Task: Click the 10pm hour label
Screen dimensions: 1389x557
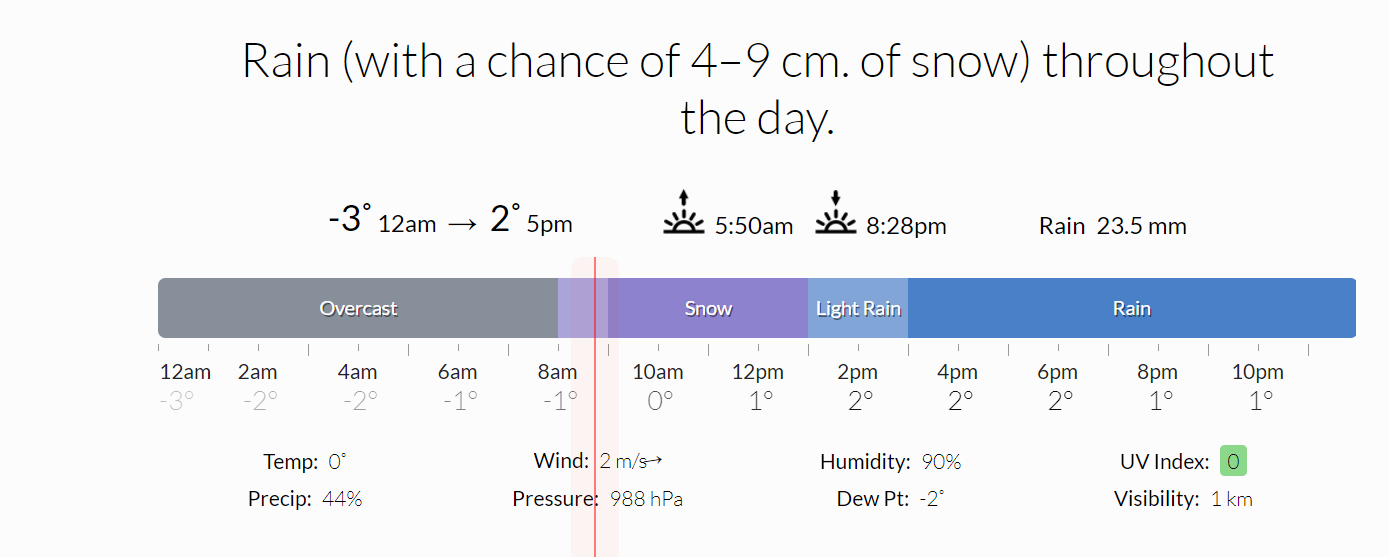Action: pyautogui.click(x=1257, y=372)
